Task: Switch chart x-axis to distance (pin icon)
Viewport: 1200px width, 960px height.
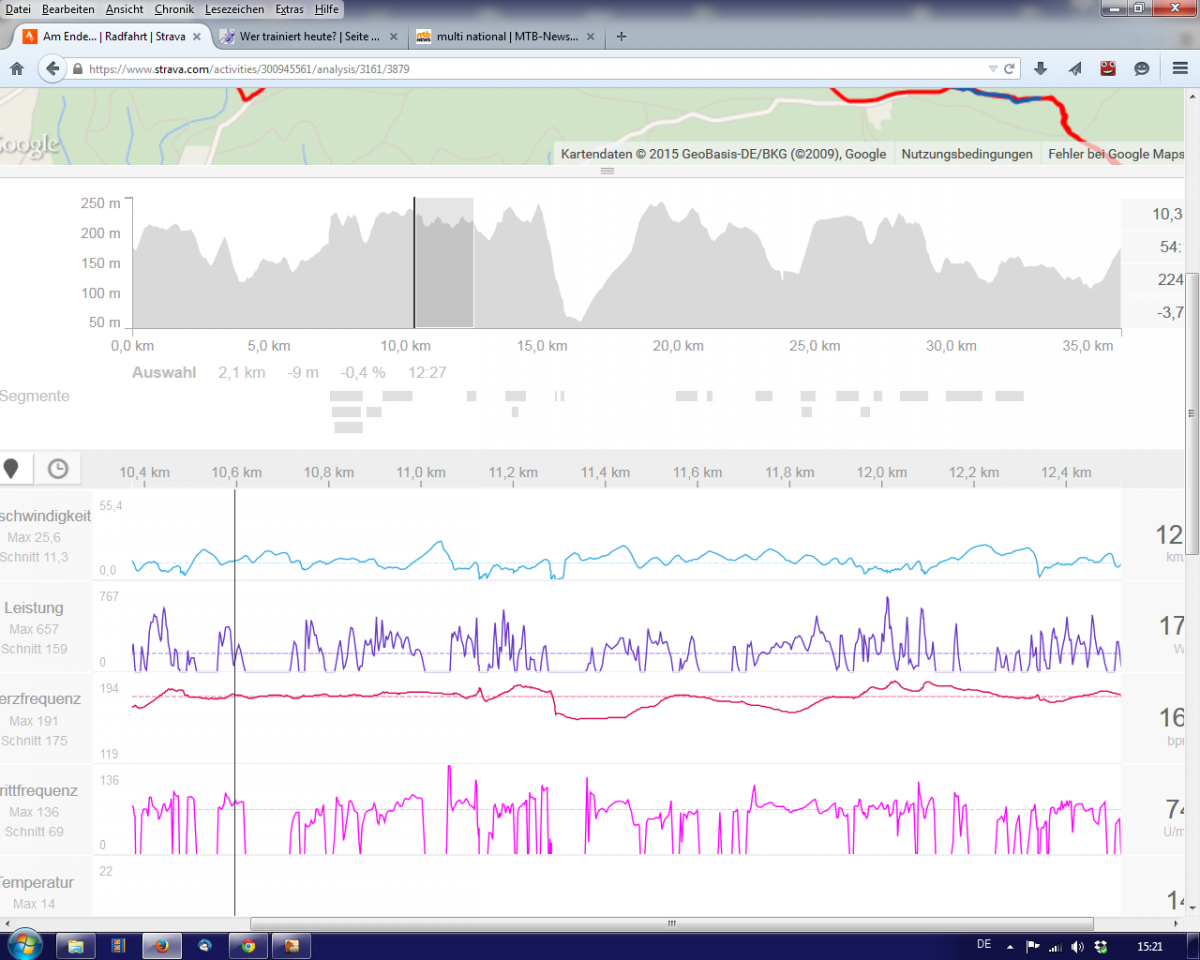Action: point(12,468)
